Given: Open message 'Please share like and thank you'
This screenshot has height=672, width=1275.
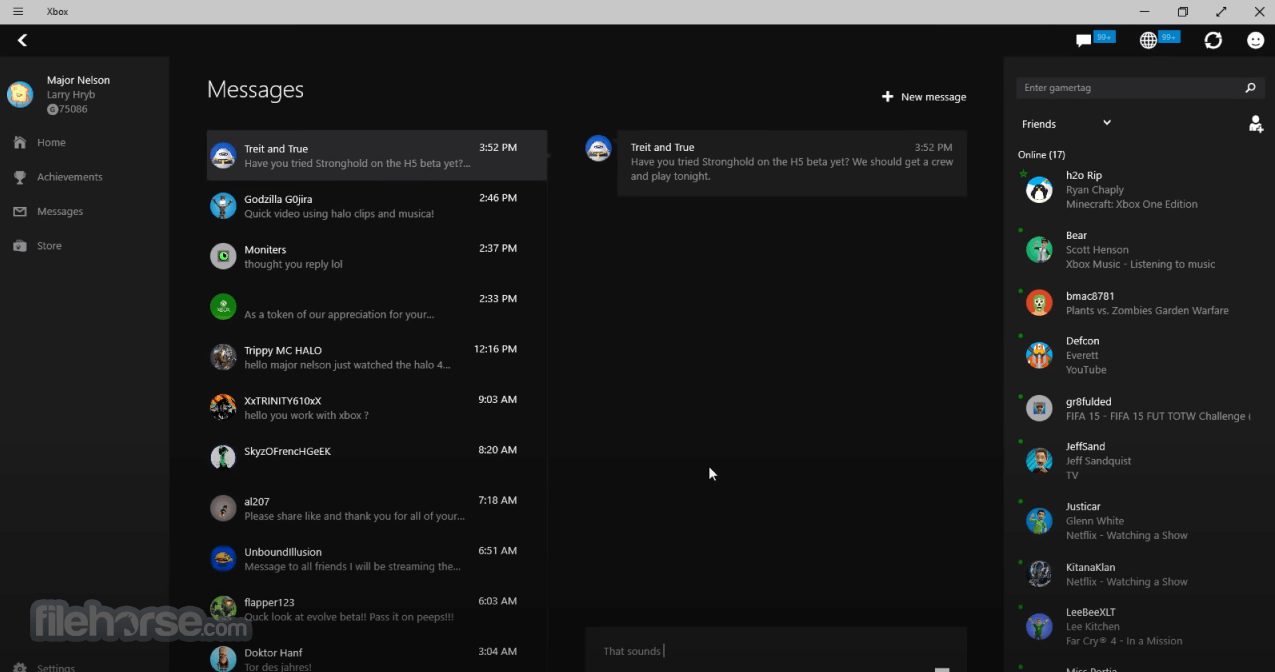Looking at the screenshot, I should tap(377, 508).
